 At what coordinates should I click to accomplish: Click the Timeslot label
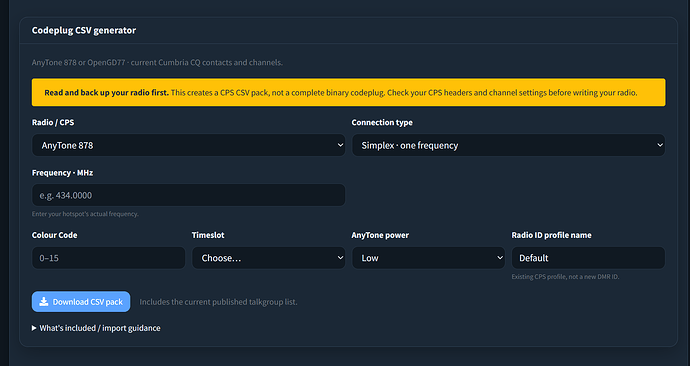tap(208, 235)
